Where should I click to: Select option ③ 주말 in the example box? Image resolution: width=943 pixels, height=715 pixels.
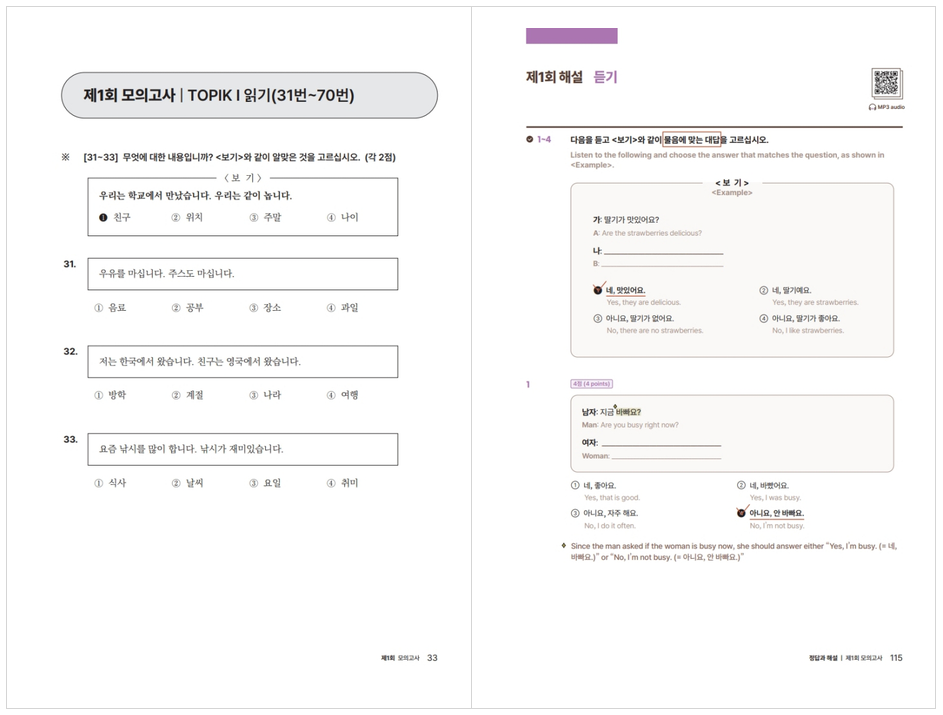click(265, 217)
